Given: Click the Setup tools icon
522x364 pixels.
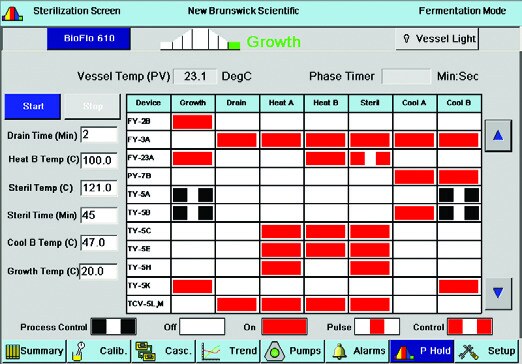Looking at the screenshot, I should 468,352.
